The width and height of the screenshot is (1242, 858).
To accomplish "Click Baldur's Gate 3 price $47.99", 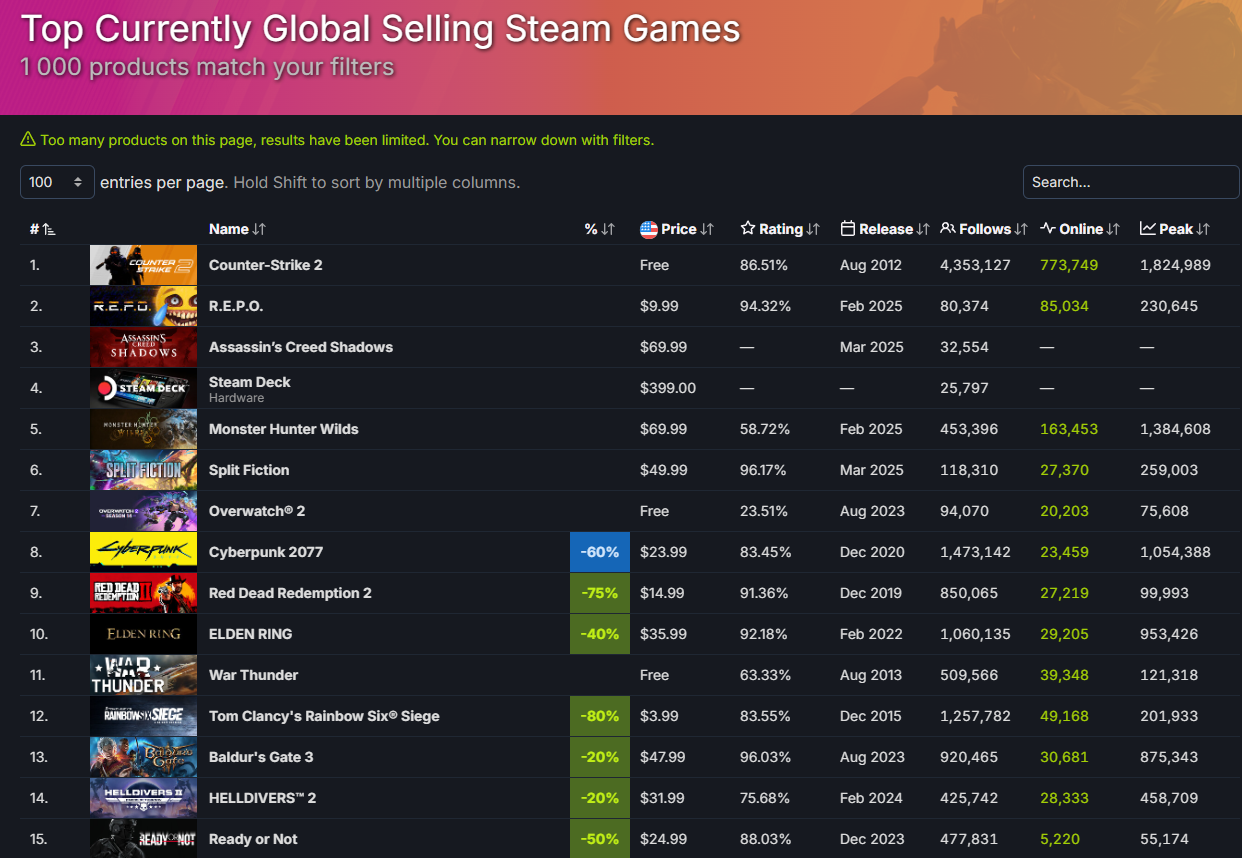I will coord(663,757).
